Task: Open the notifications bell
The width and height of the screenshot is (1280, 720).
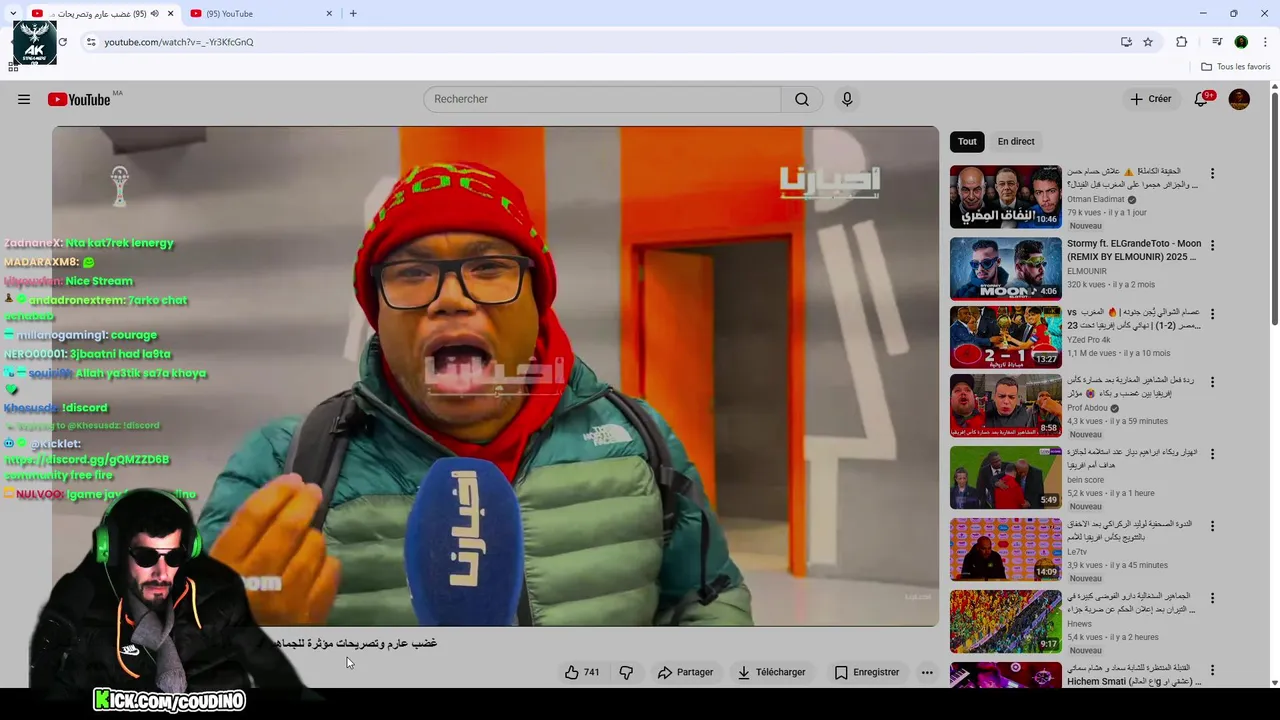Action: point(1201,99)
